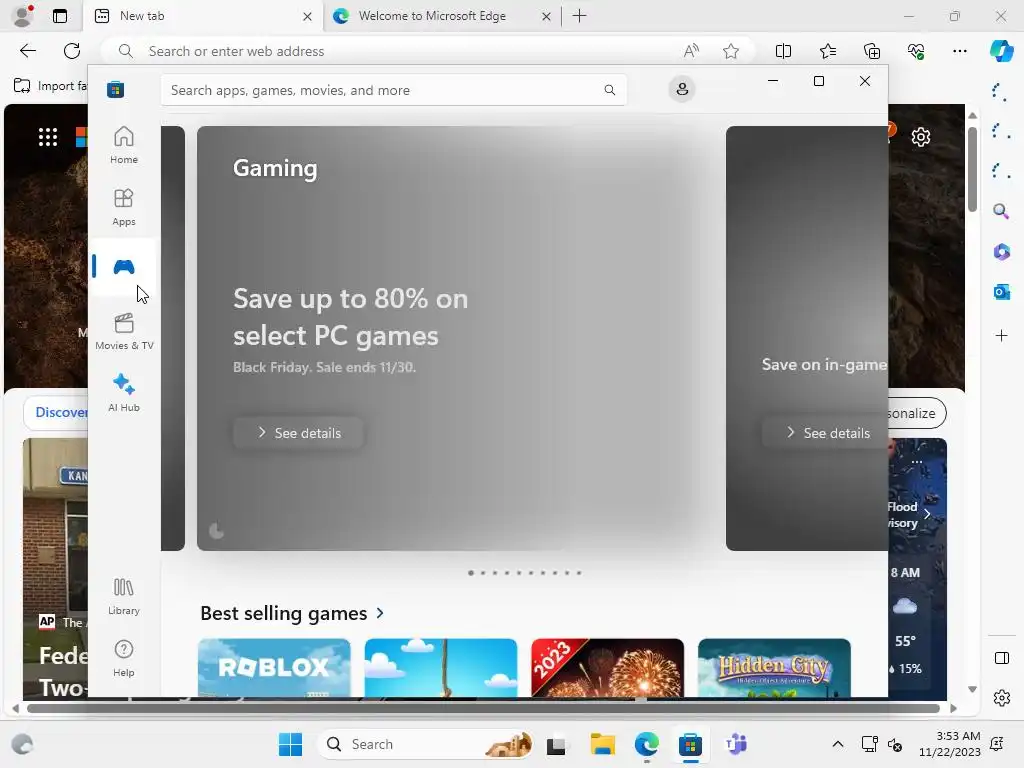Click the Store search magnifier icon

[x=609, y=90]
